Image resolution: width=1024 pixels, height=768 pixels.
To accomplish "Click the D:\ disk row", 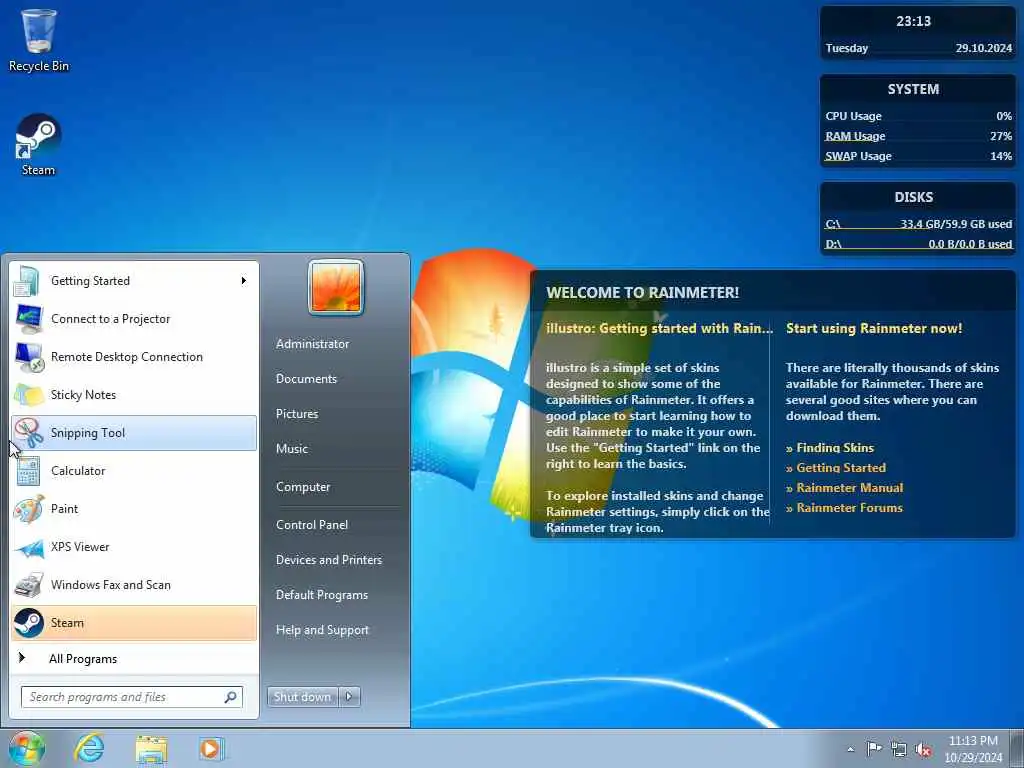I will 918,244.
